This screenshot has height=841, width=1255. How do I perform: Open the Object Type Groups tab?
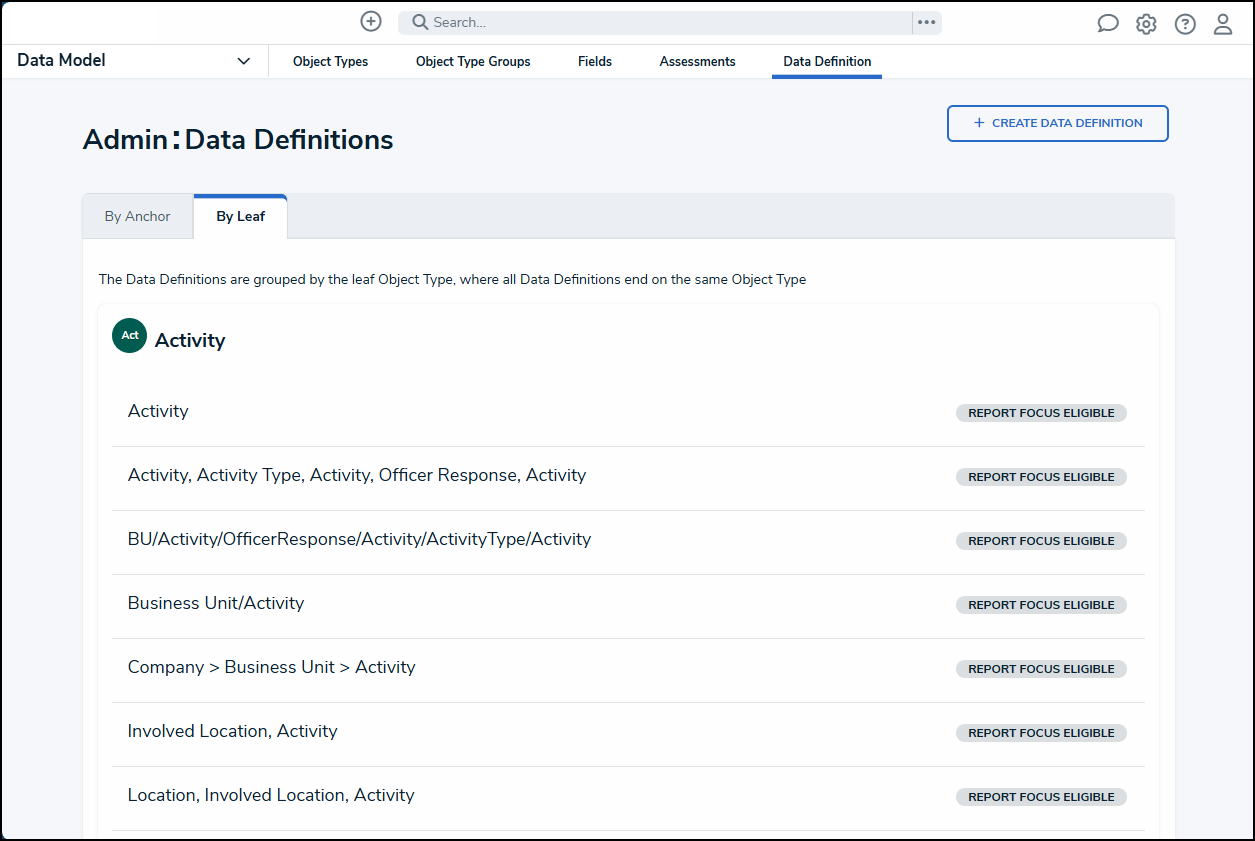click(x=473, y=62)
